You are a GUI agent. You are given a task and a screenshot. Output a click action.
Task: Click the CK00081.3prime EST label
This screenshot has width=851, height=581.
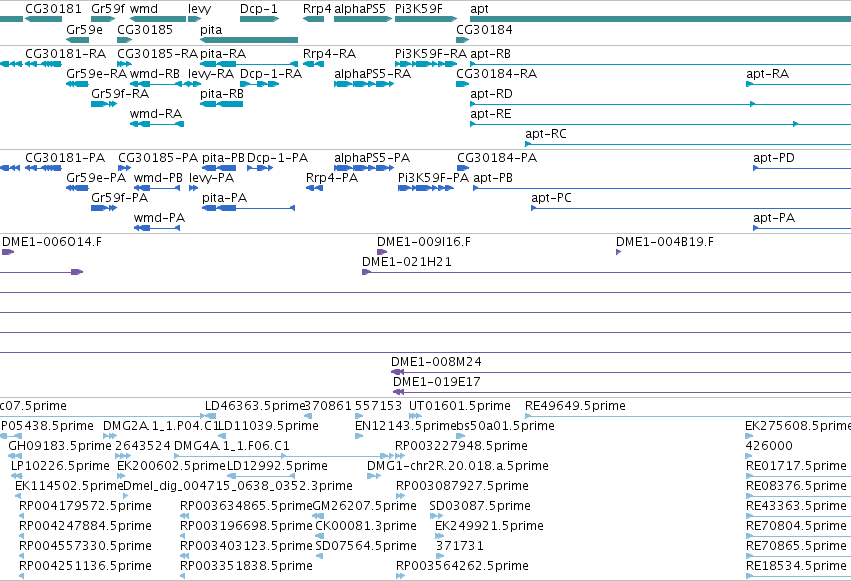366,526
